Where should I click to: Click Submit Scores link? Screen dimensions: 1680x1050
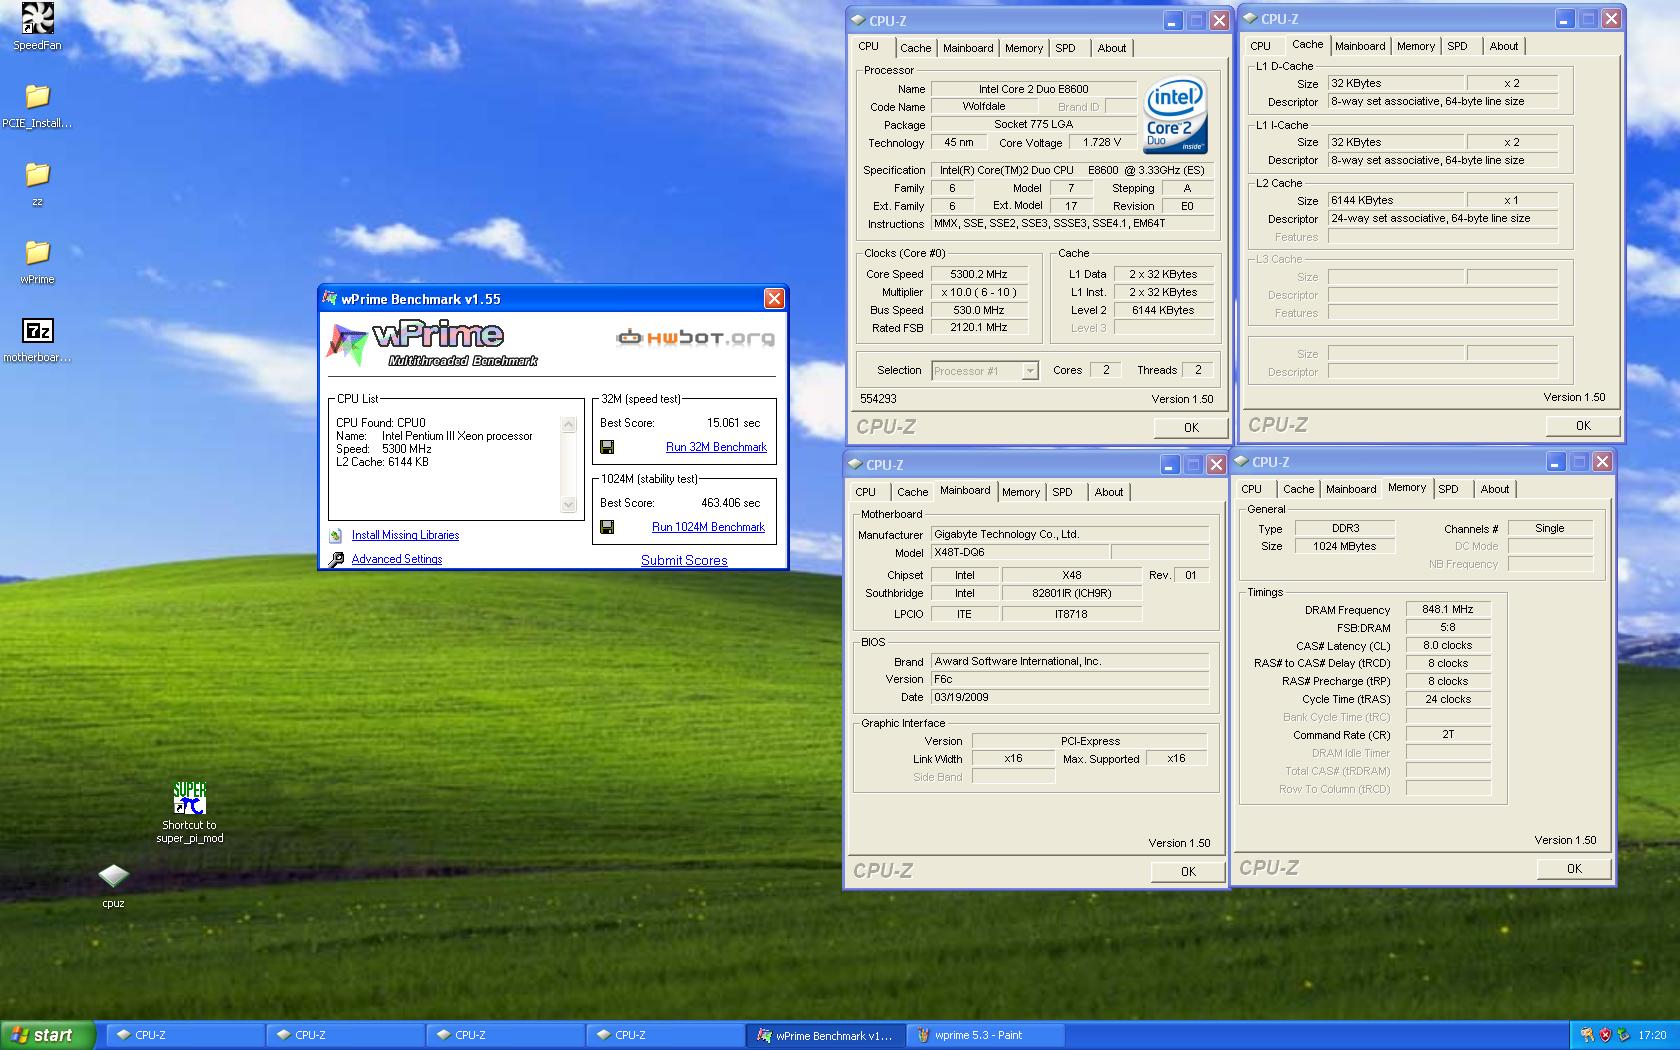[x=684, y=560]
